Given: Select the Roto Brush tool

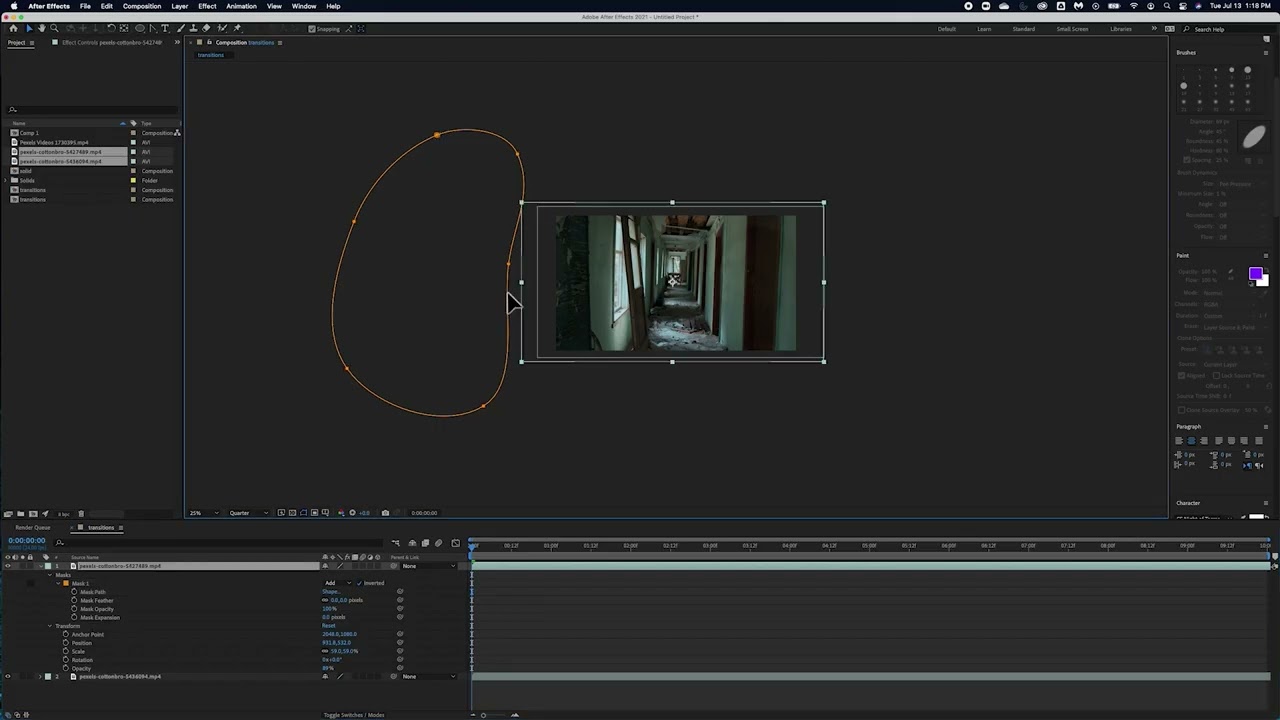Looking at the screenshot, I should [222, 28].
